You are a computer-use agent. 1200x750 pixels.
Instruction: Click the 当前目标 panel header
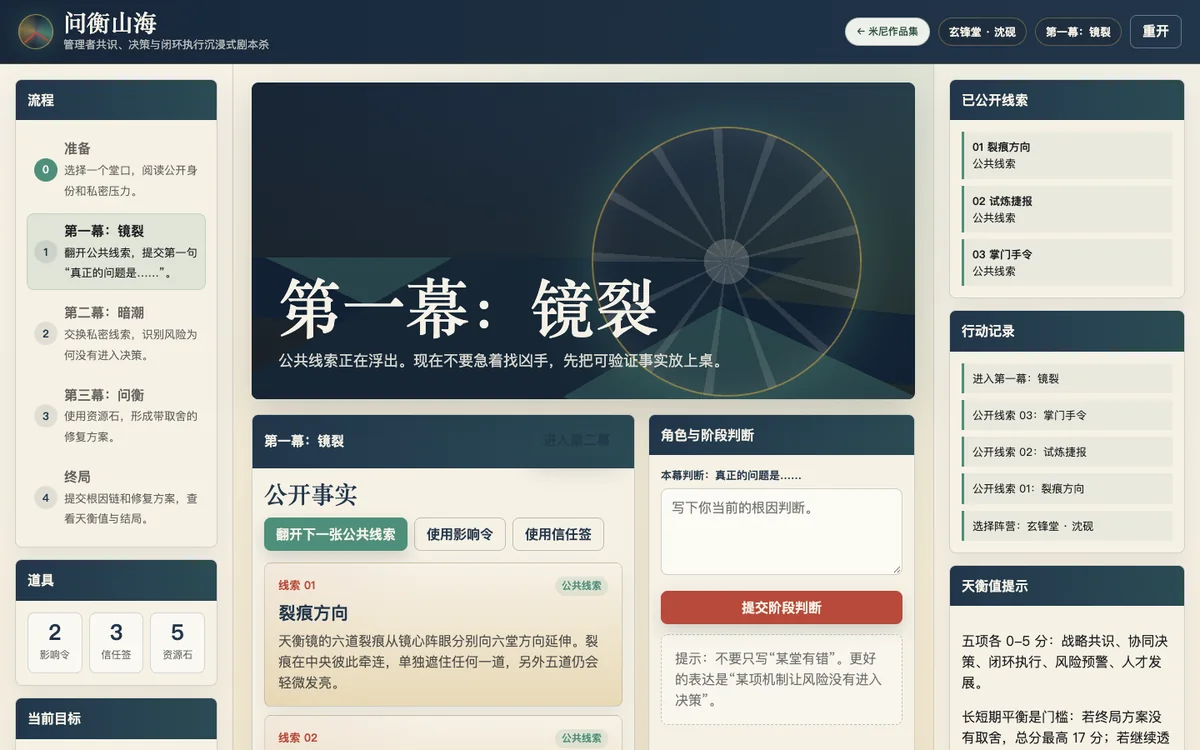116,718
